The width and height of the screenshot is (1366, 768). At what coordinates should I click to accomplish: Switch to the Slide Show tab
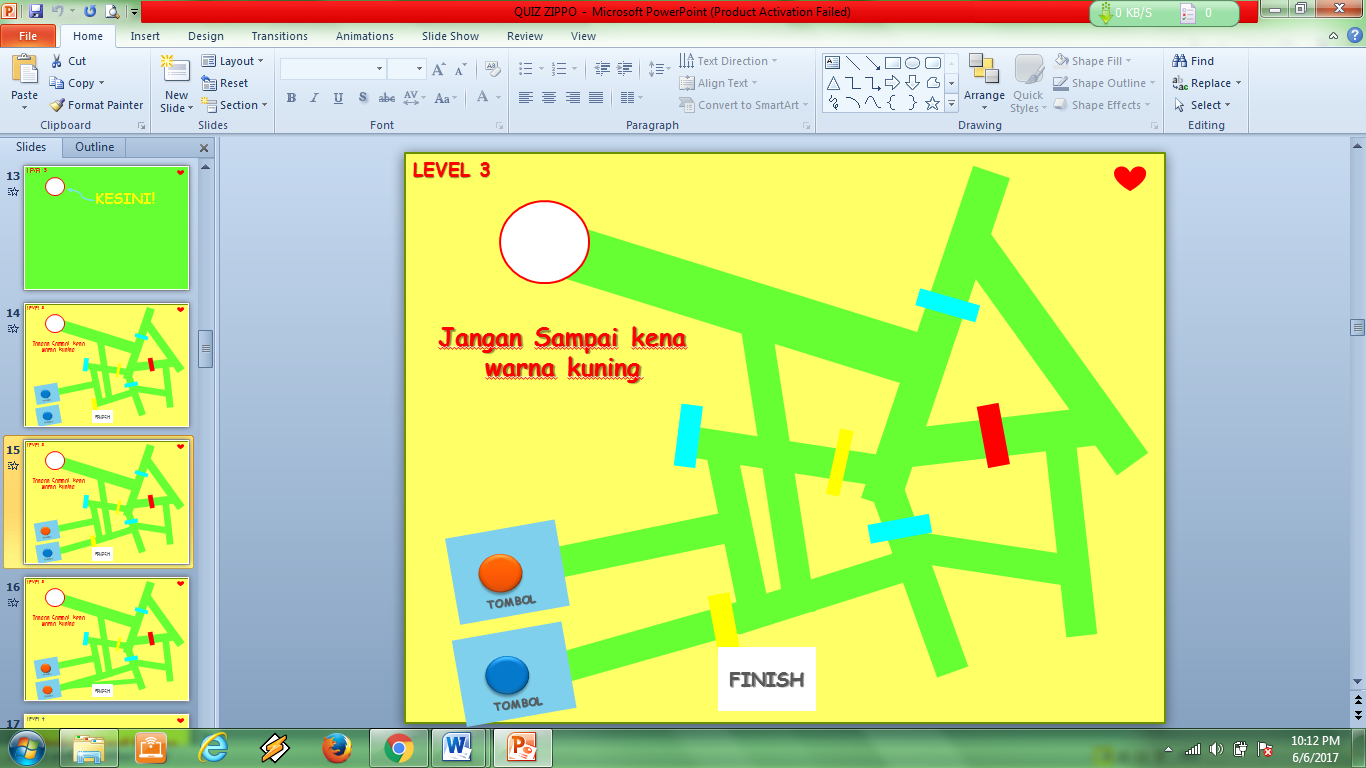click(450, 36)
